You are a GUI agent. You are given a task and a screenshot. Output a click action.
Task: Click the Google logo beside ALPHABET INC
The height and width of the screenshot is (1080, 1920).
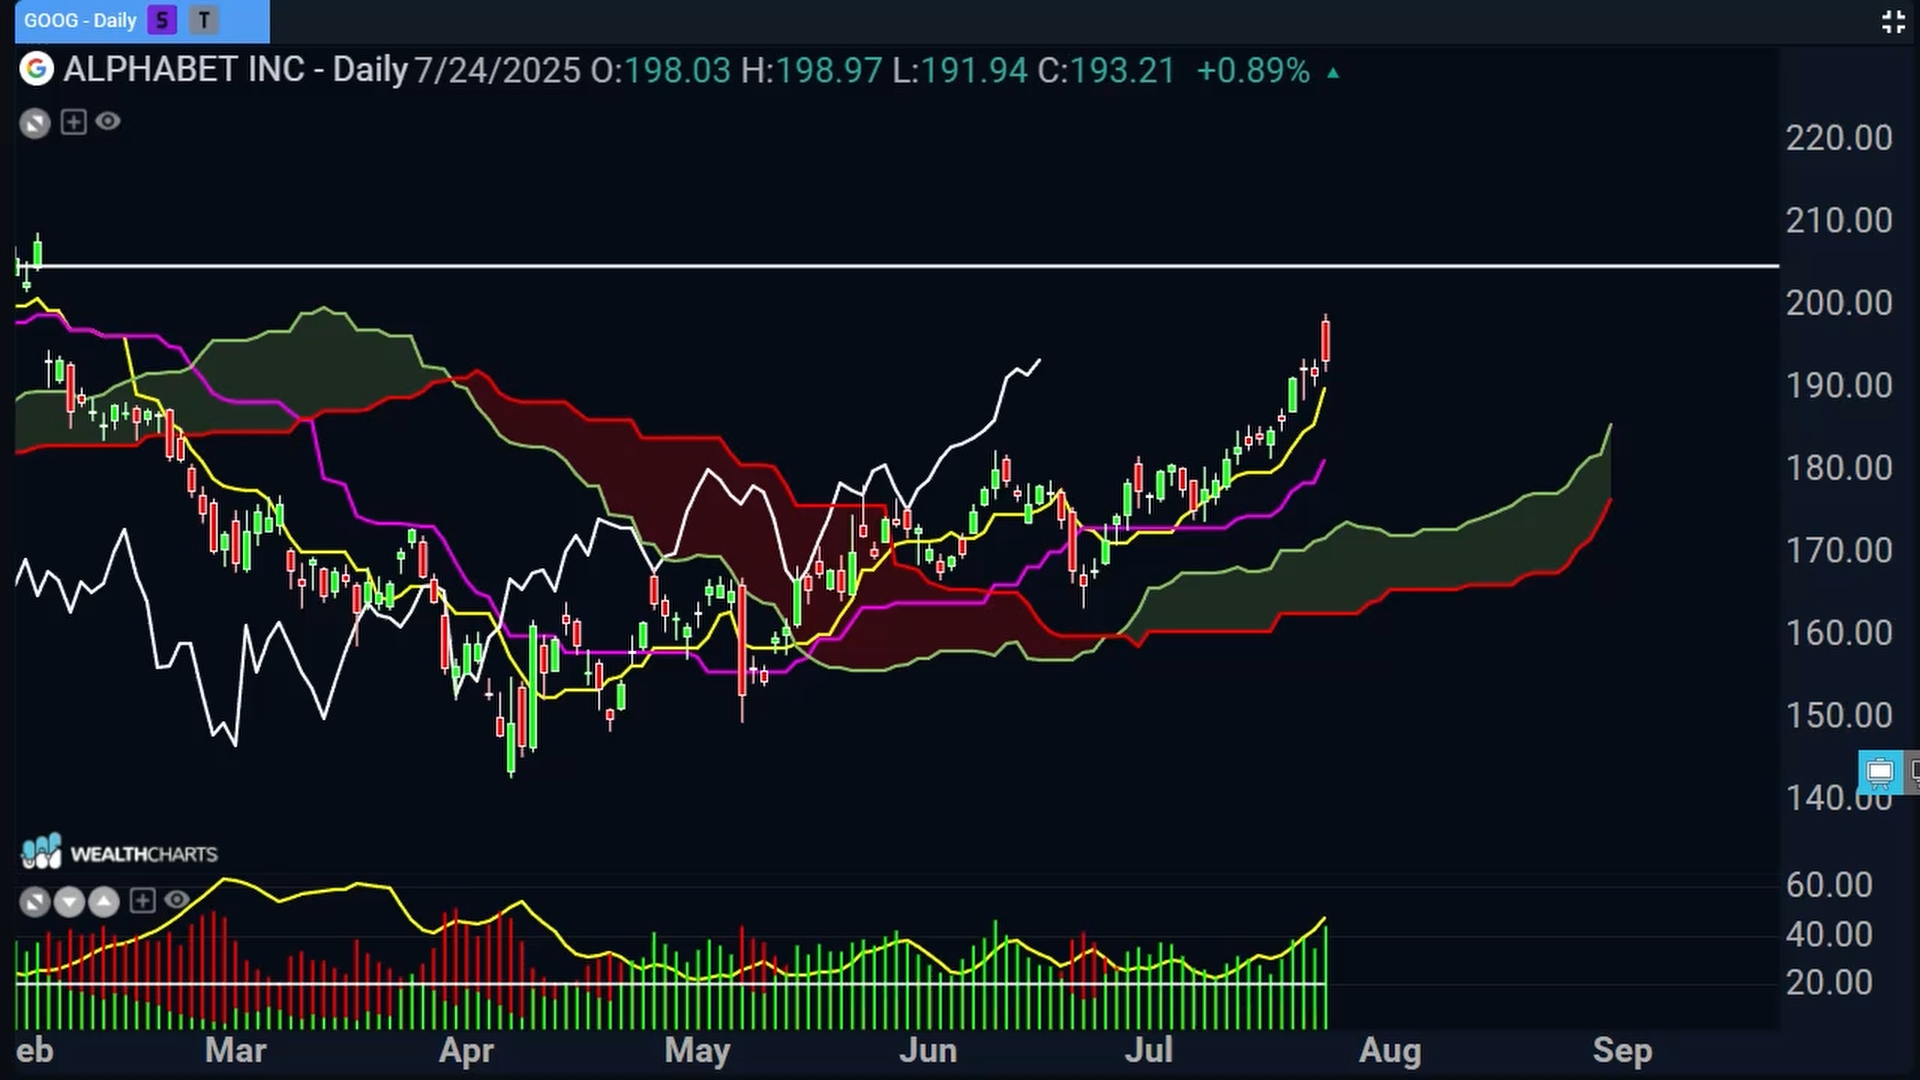pyautogui.click(x=37, y=69)
